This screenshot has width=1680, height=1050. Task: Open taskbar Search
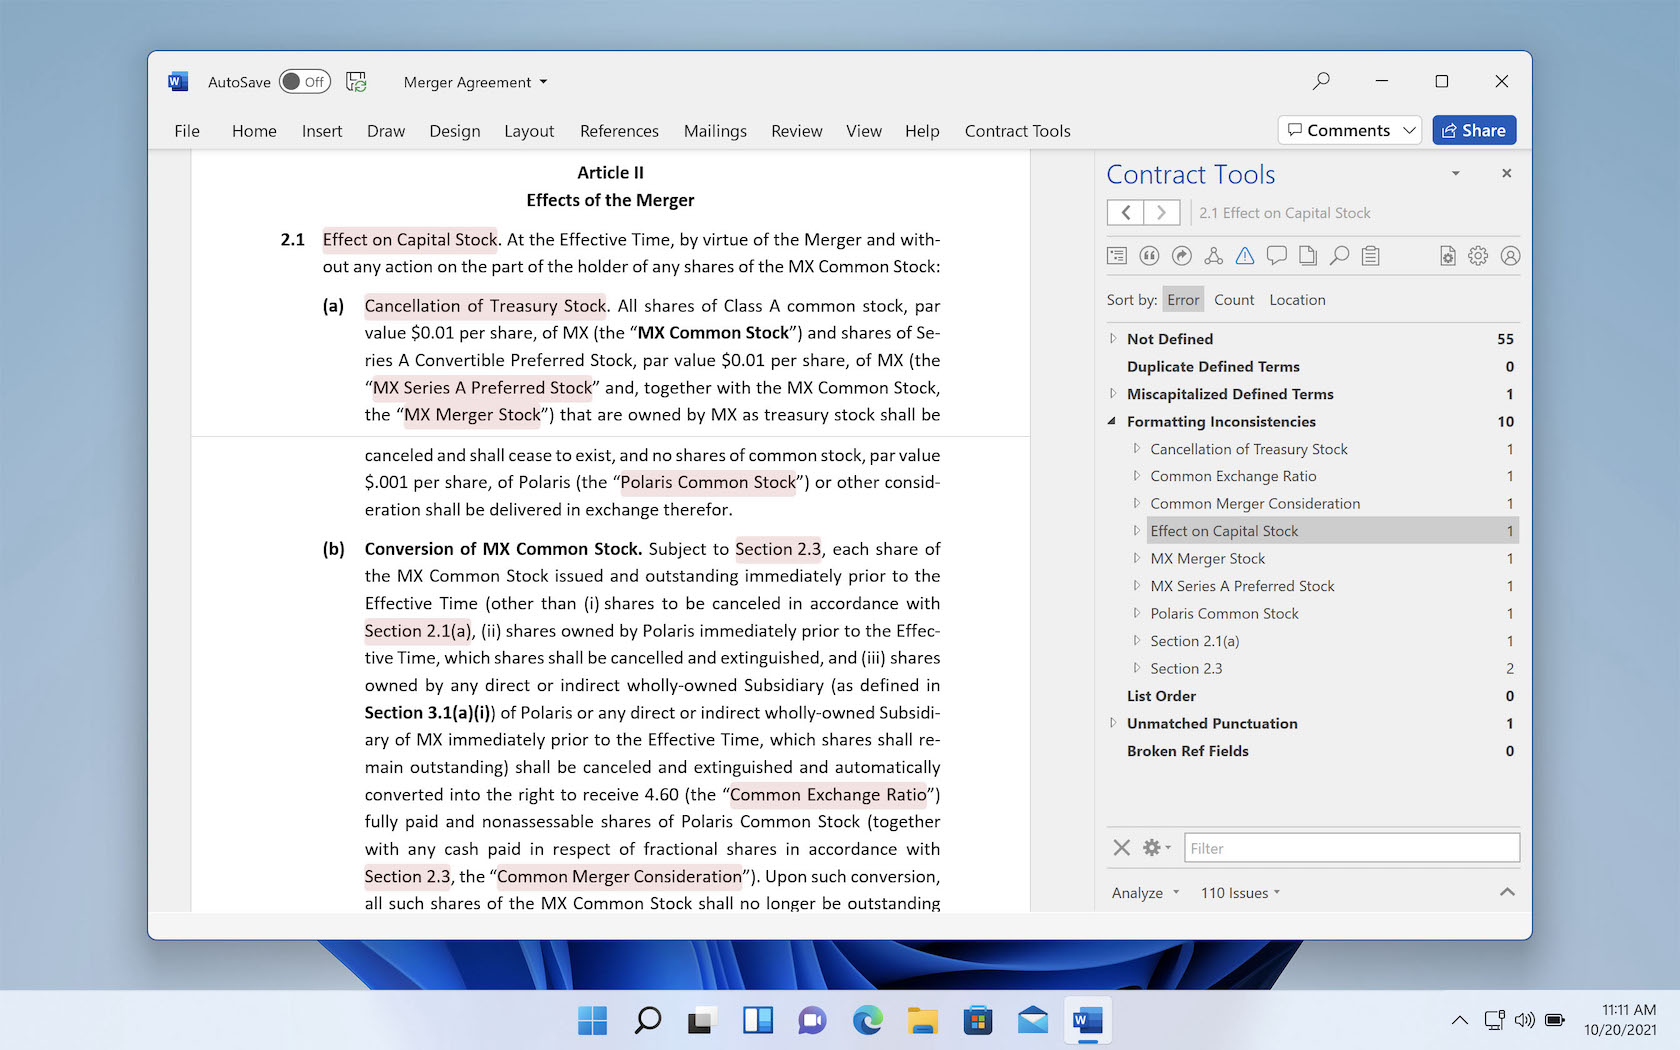point(648,1021)
